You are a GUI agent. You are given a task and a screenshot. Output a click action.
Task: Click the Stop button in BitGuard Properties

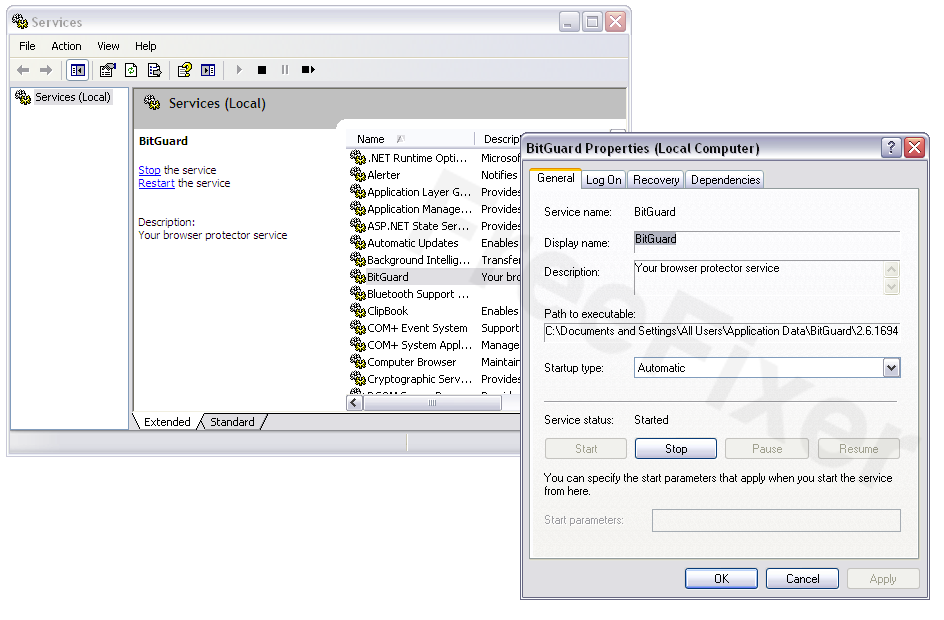pos(675,448)
